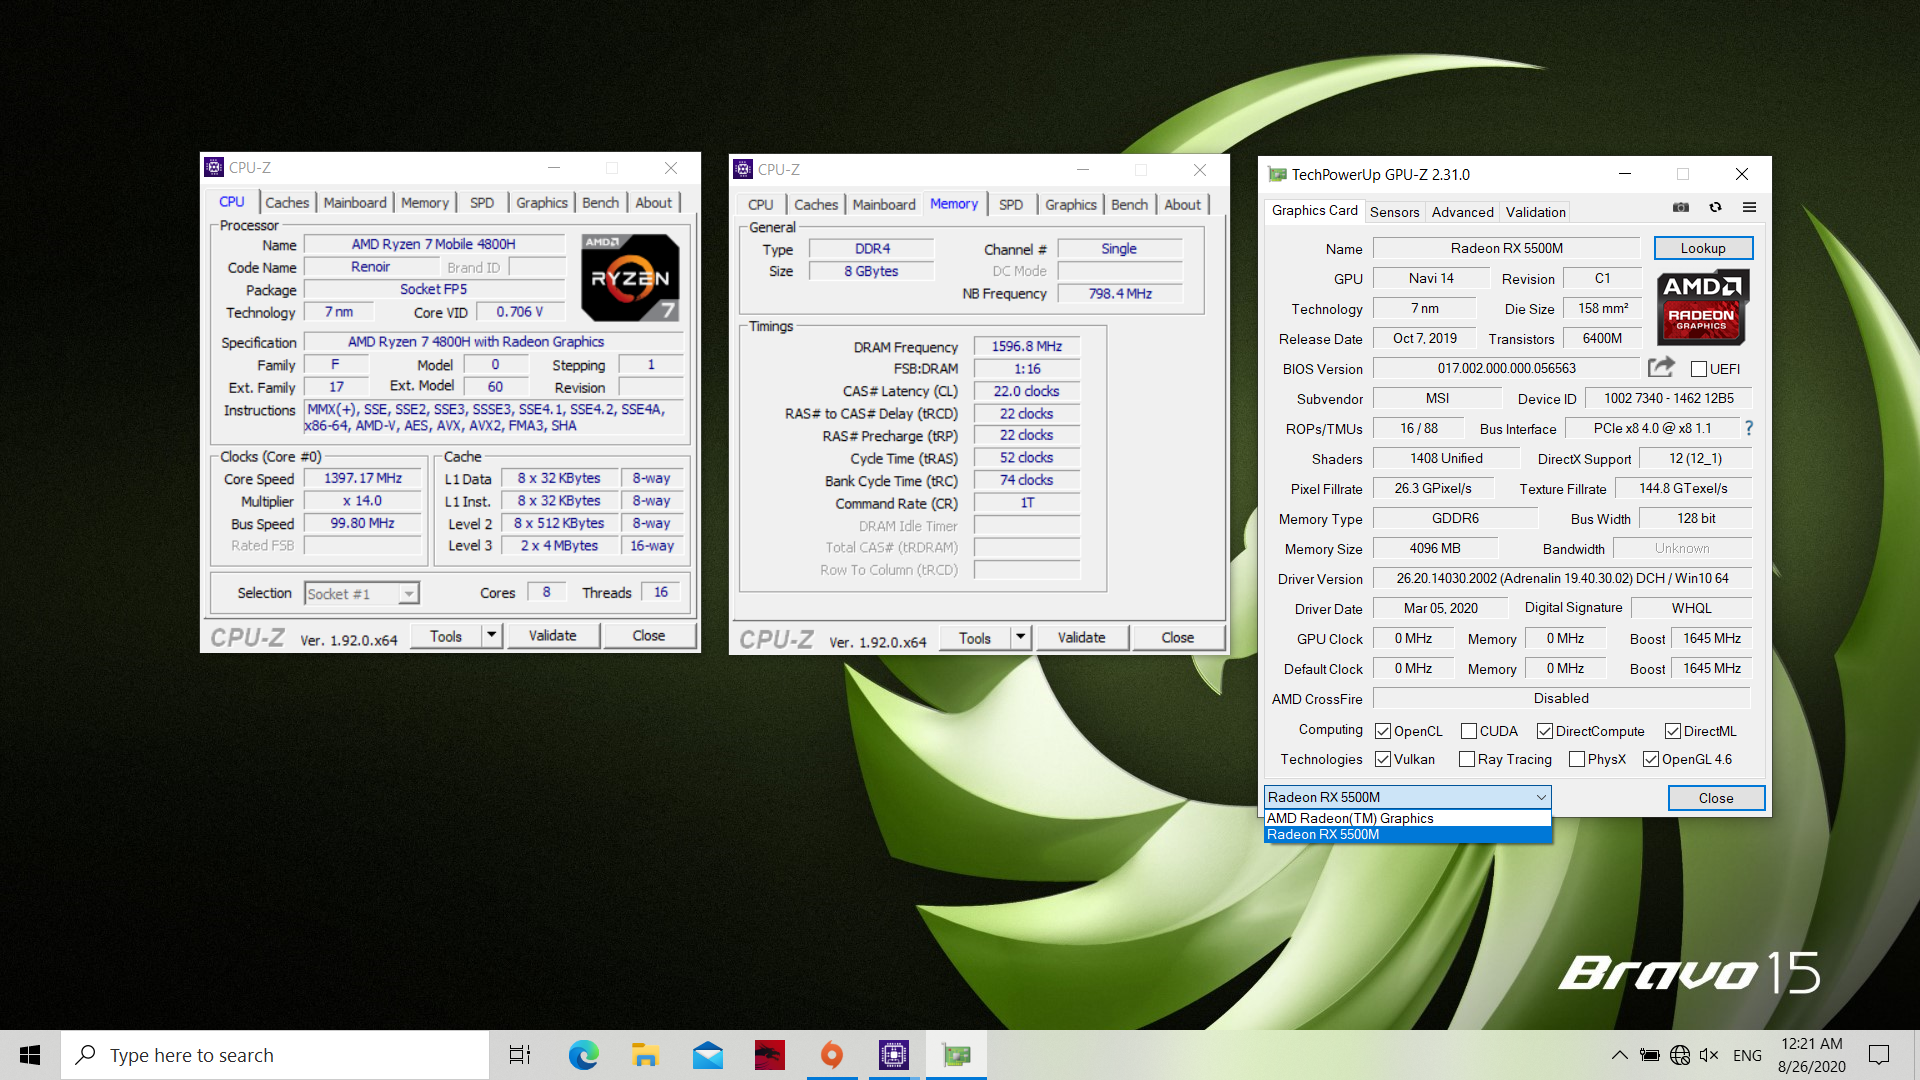Toggle the PhysX checkbox

click(x=1577, y=759)
